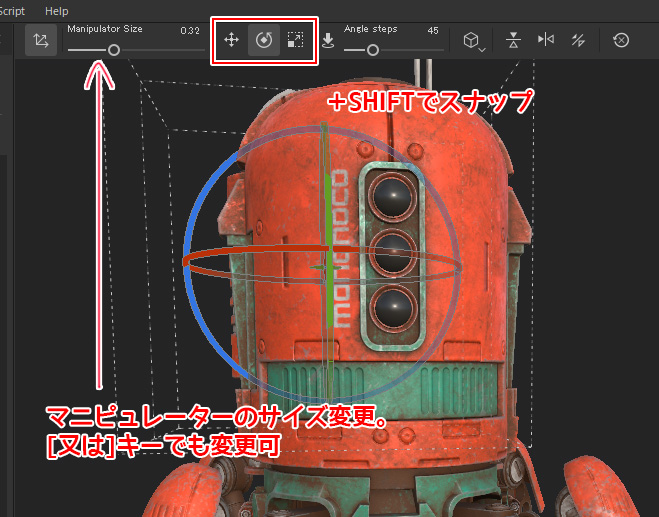
Task: Click the robot's top camera lens
Action: pos(388,191)
